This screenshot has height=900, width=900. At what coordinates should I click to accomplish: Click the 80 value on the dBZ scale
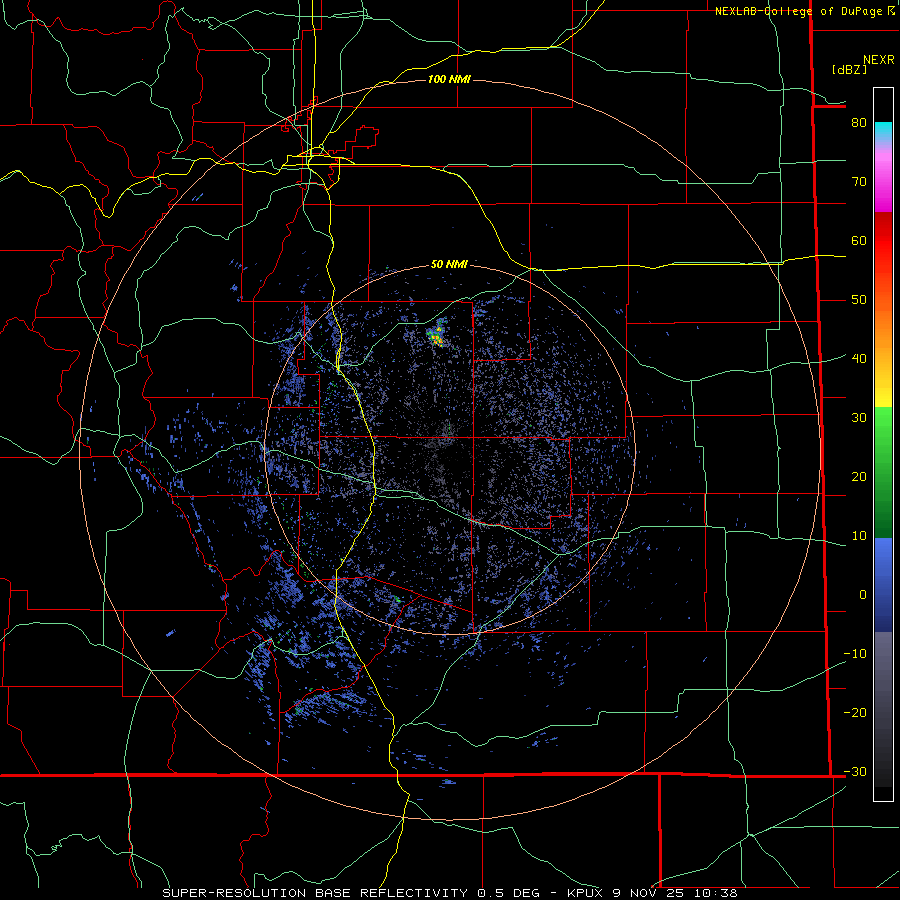[859, 122]
